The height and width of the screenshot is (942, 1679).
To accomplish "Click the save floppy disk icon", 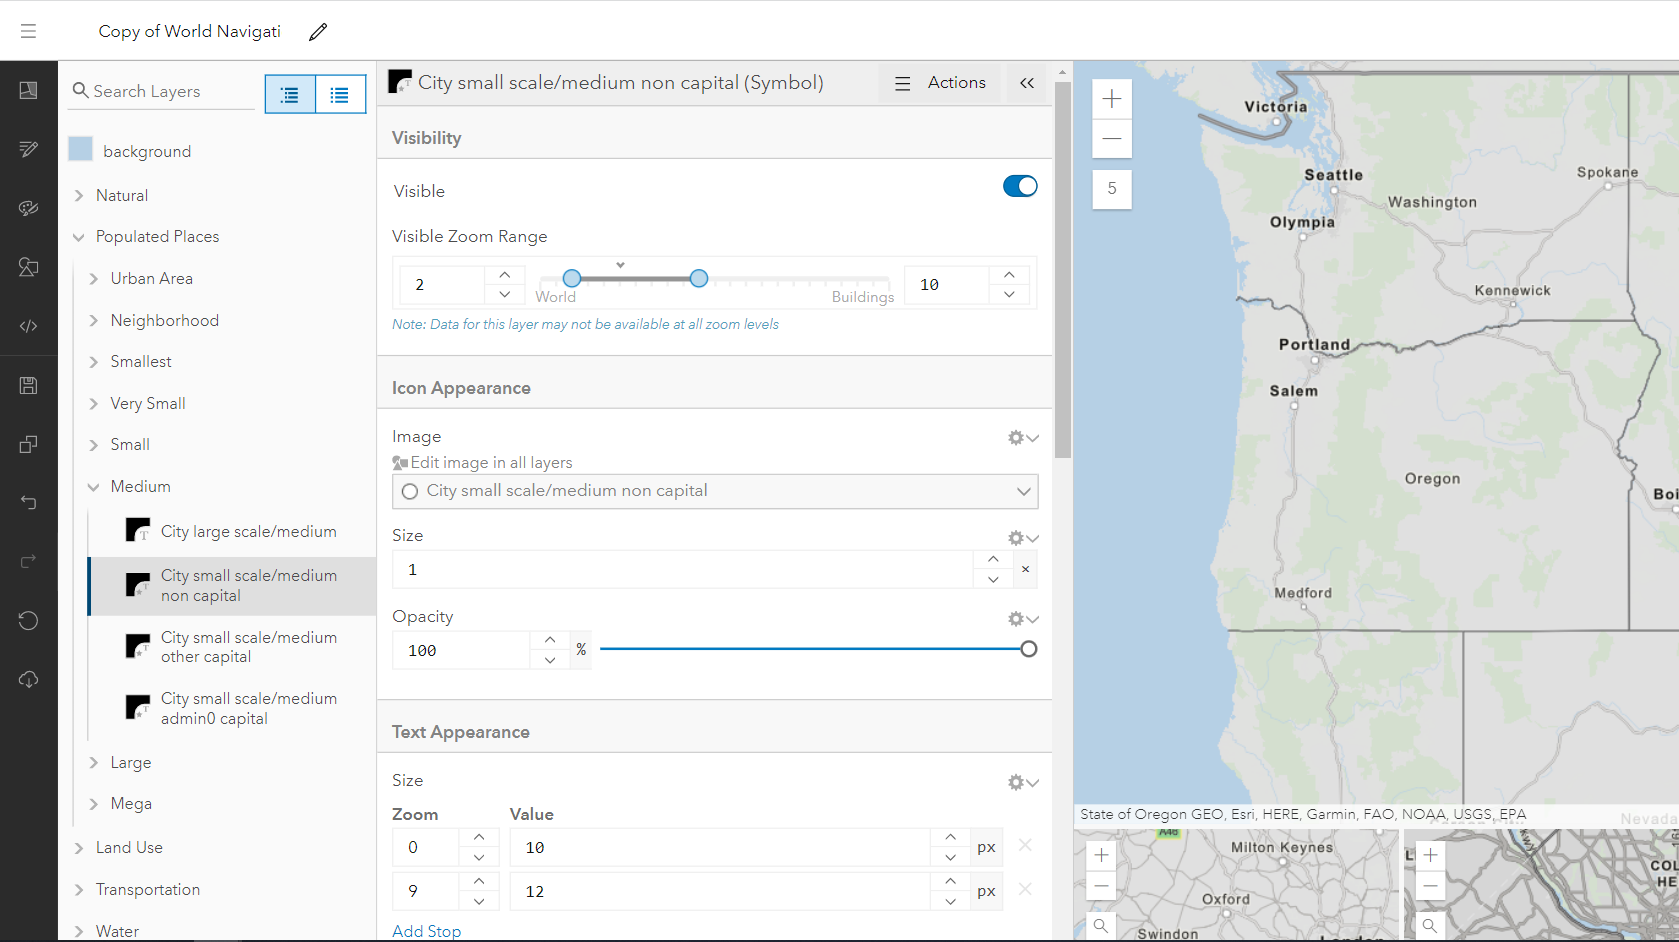I will click(x=28, y=386).
